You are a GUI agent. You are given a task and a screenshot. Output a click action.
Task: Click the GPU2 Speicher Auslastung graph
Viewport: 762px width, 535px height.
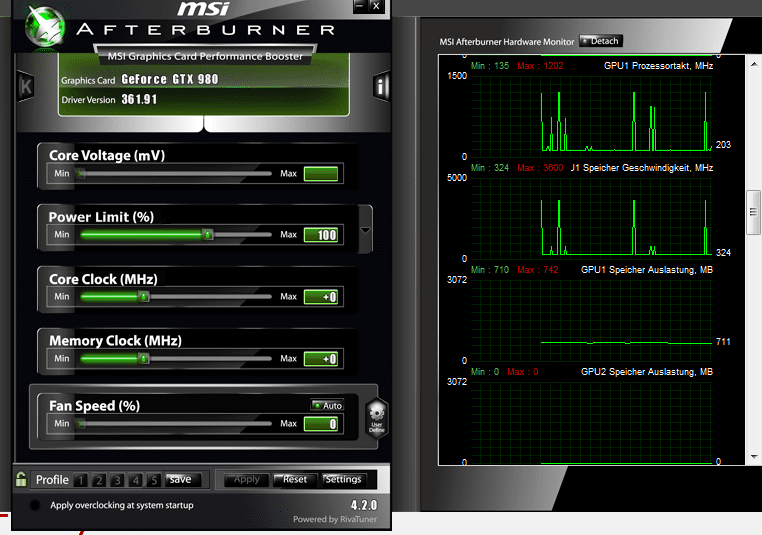point(591,423)
